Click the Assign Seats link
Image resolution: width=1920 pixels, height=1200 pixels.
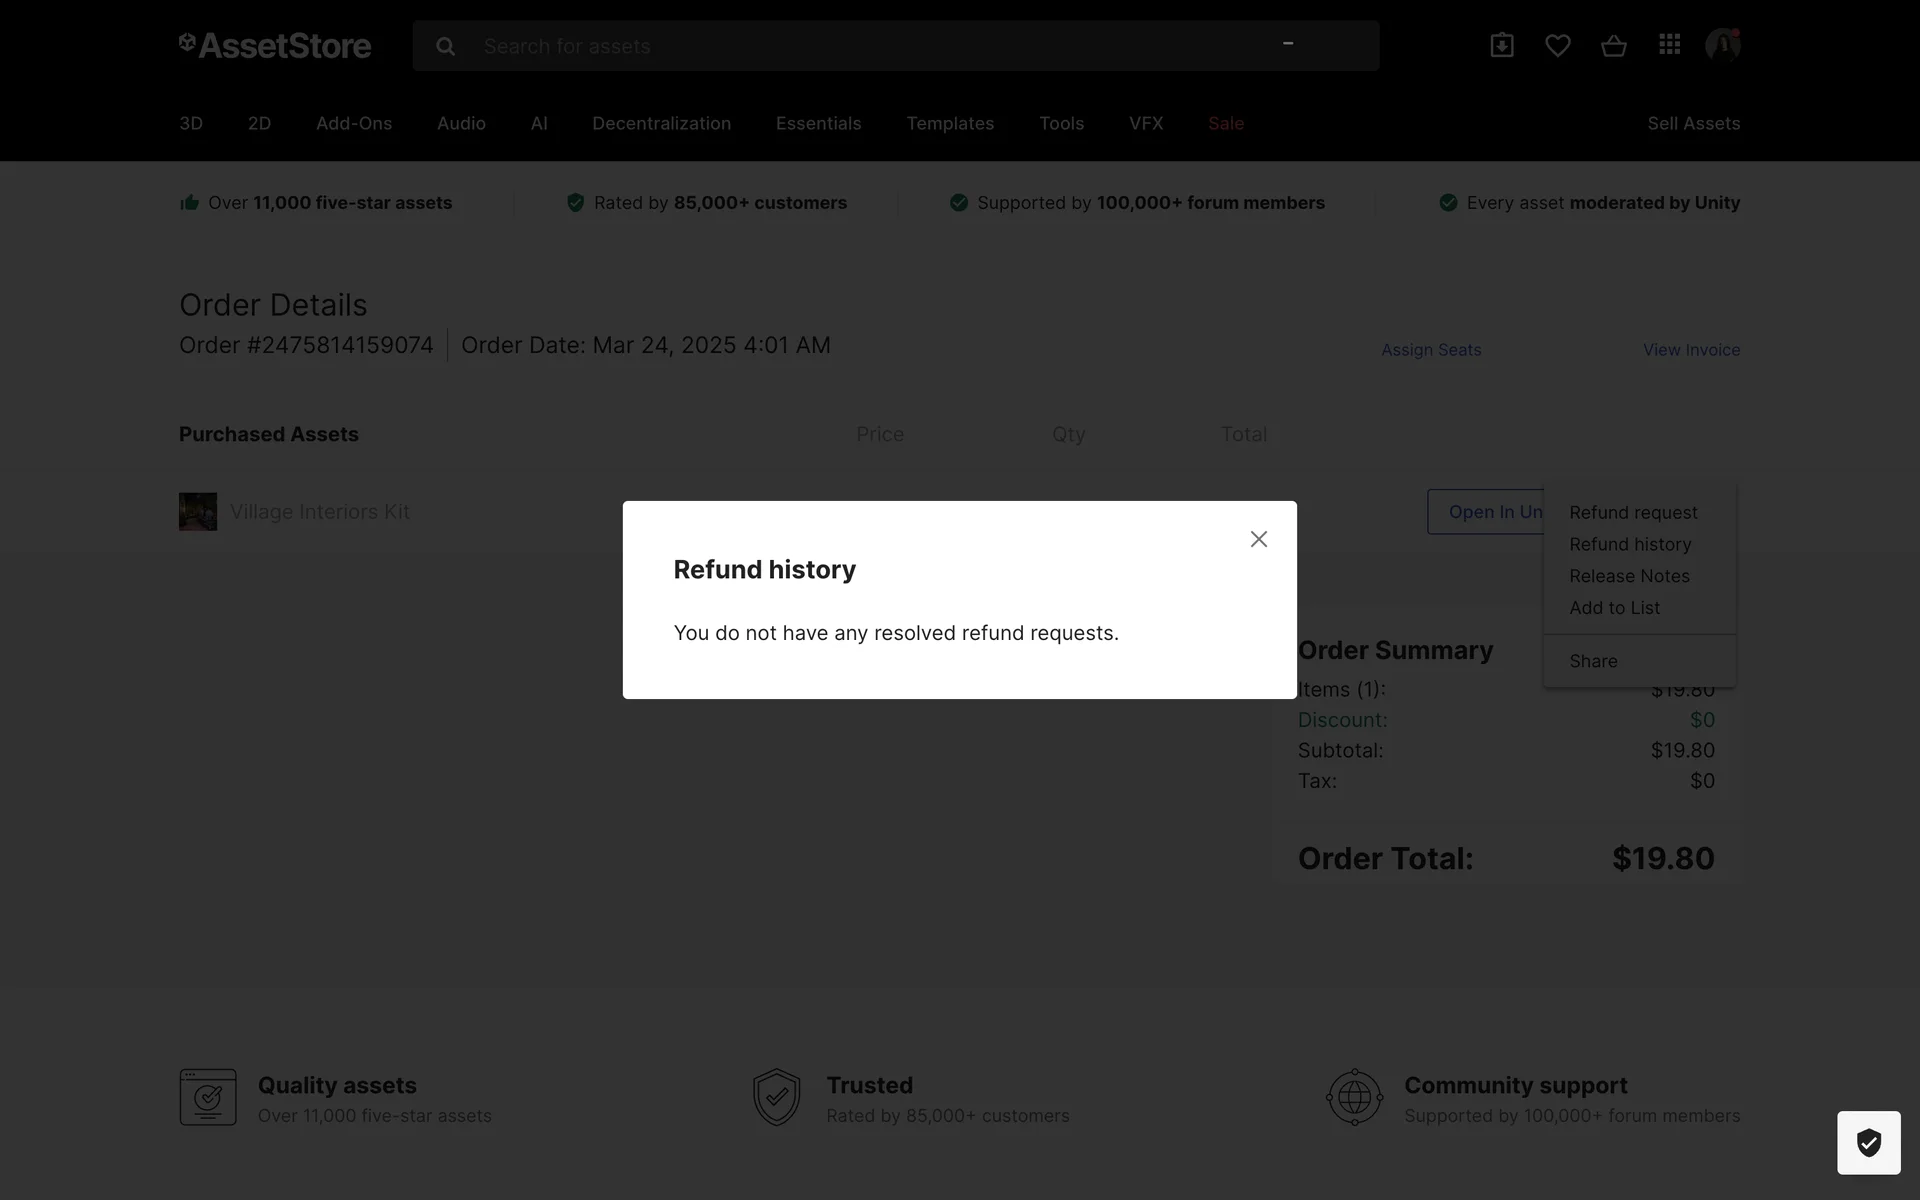1431,350
